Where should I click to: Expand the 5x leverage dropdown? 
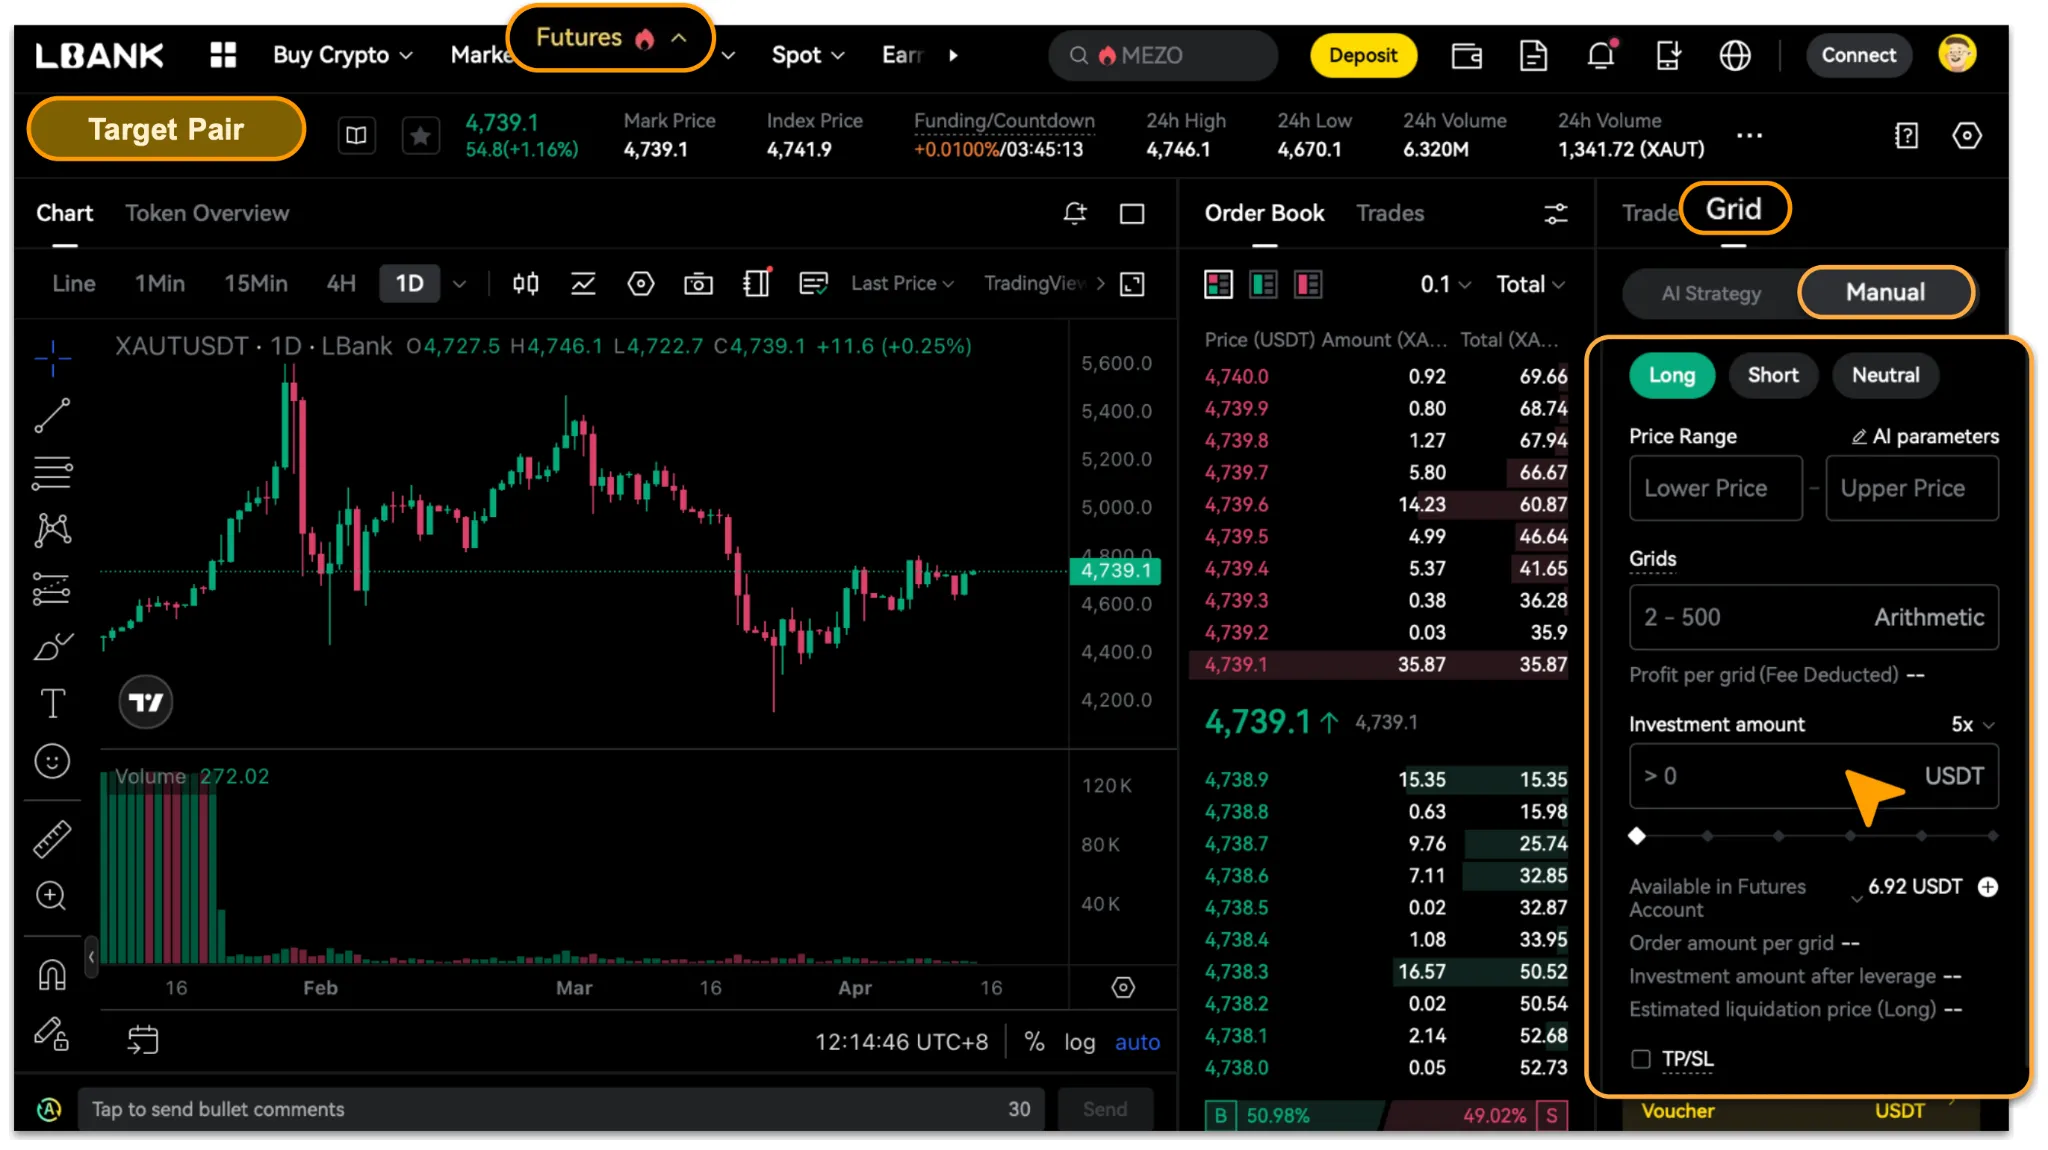[x=1972, y=724]
